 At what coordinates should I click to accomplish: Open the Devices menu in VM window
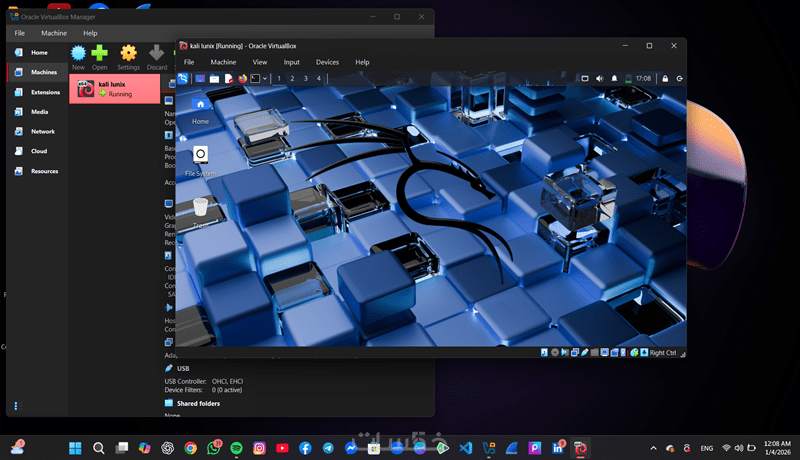(327, 62)
